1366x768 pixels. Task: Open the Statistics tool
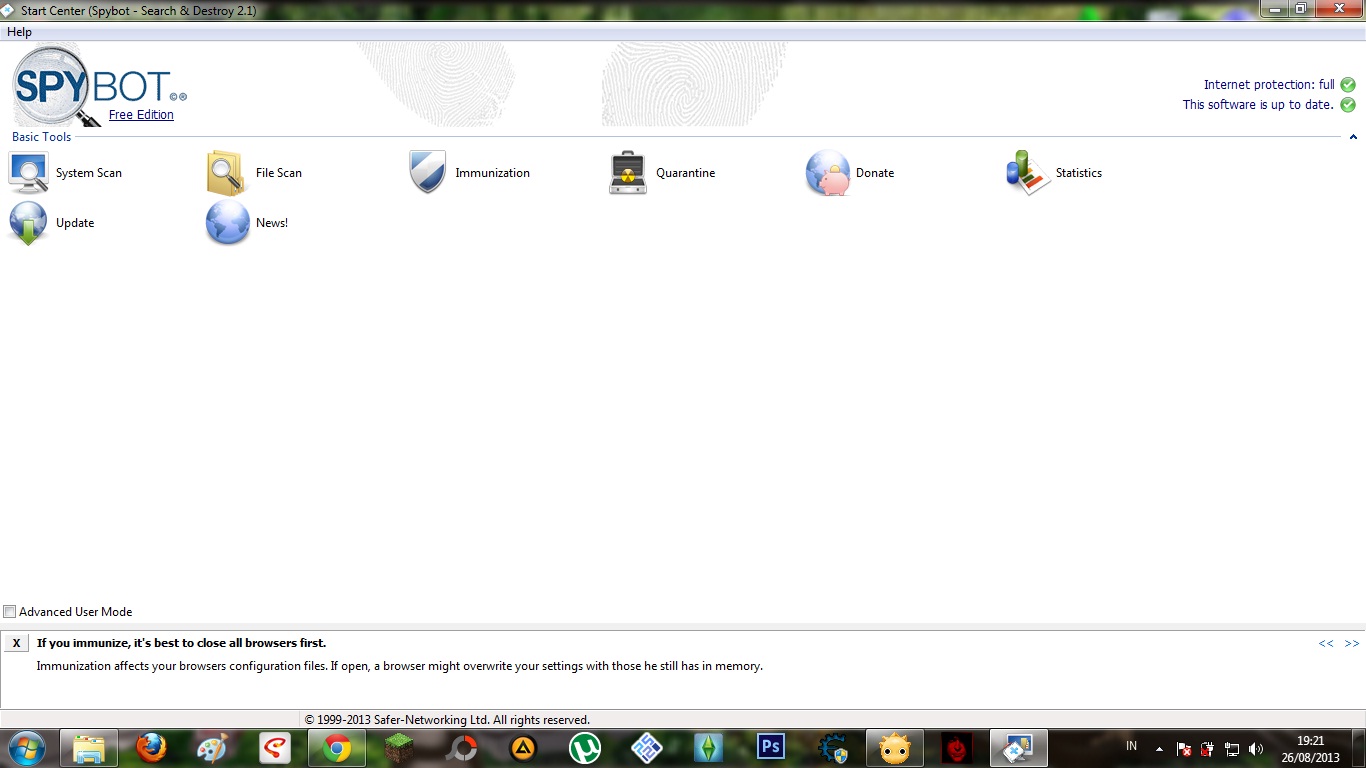pyautogui.click(x=1054, y=173)
